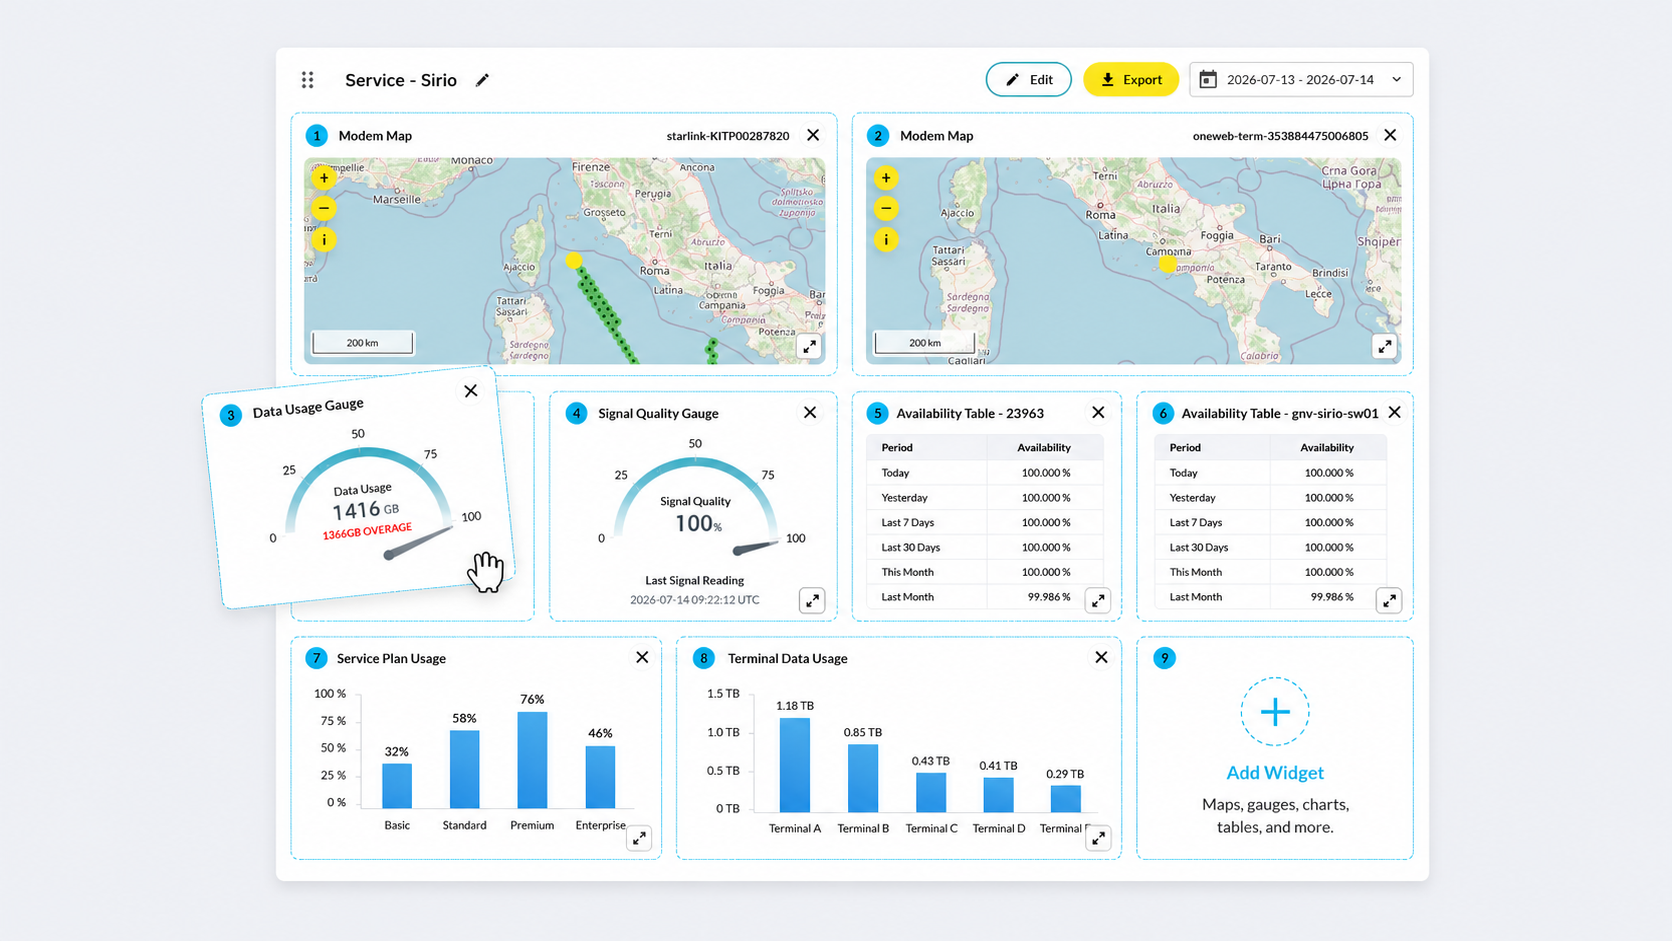1672x941 pixels.
Task: Click the yellow modem marker near Campania
Action: [1167, 265]
